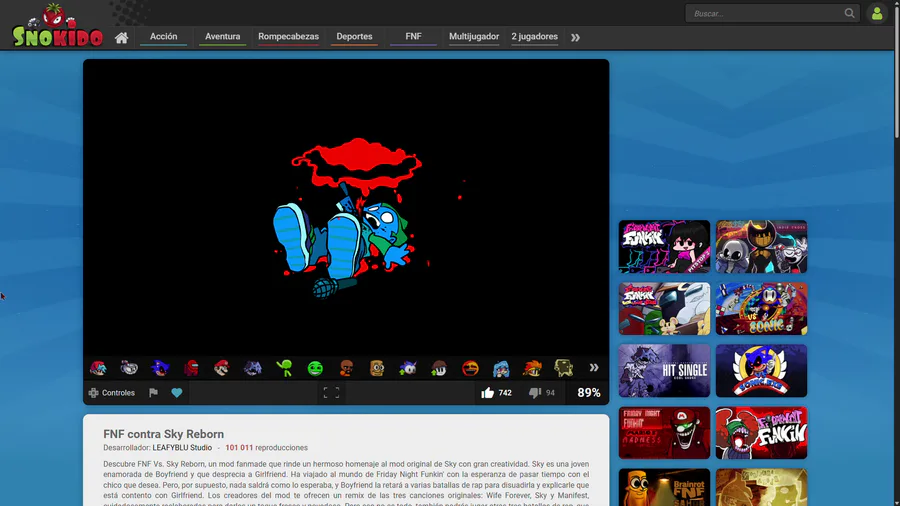
Task: Open Friday Night Funkin pink-girl thumbnail
Action: tap(664, 247)
